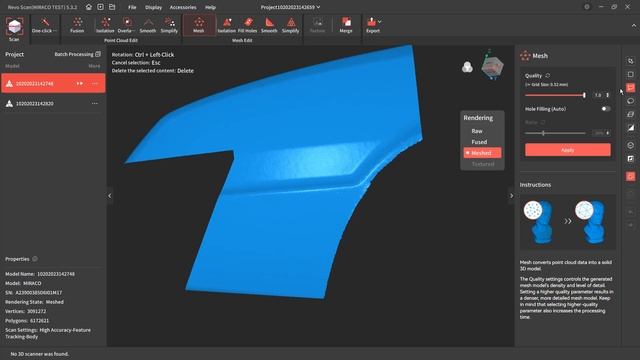Screen dimensions: 640x360
Task: Select Meshed rendering mode
Action: pos(482,153)
